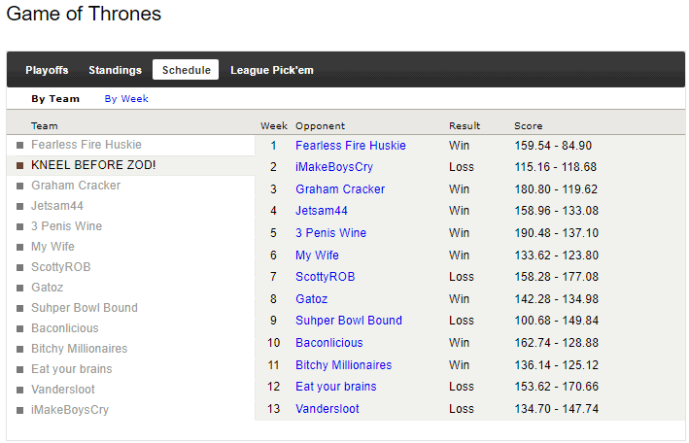The height and width of the screenshot is (443, 689).
Task: Click week 7 opponent ScottyROB link
Action: [326, 277]
